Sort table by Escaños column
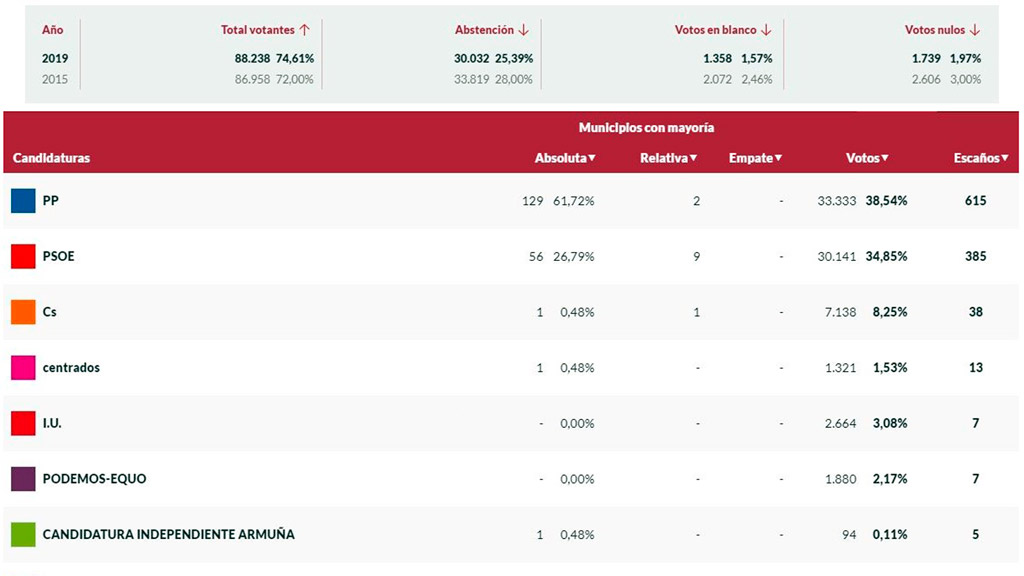 (x=981, y=158)
